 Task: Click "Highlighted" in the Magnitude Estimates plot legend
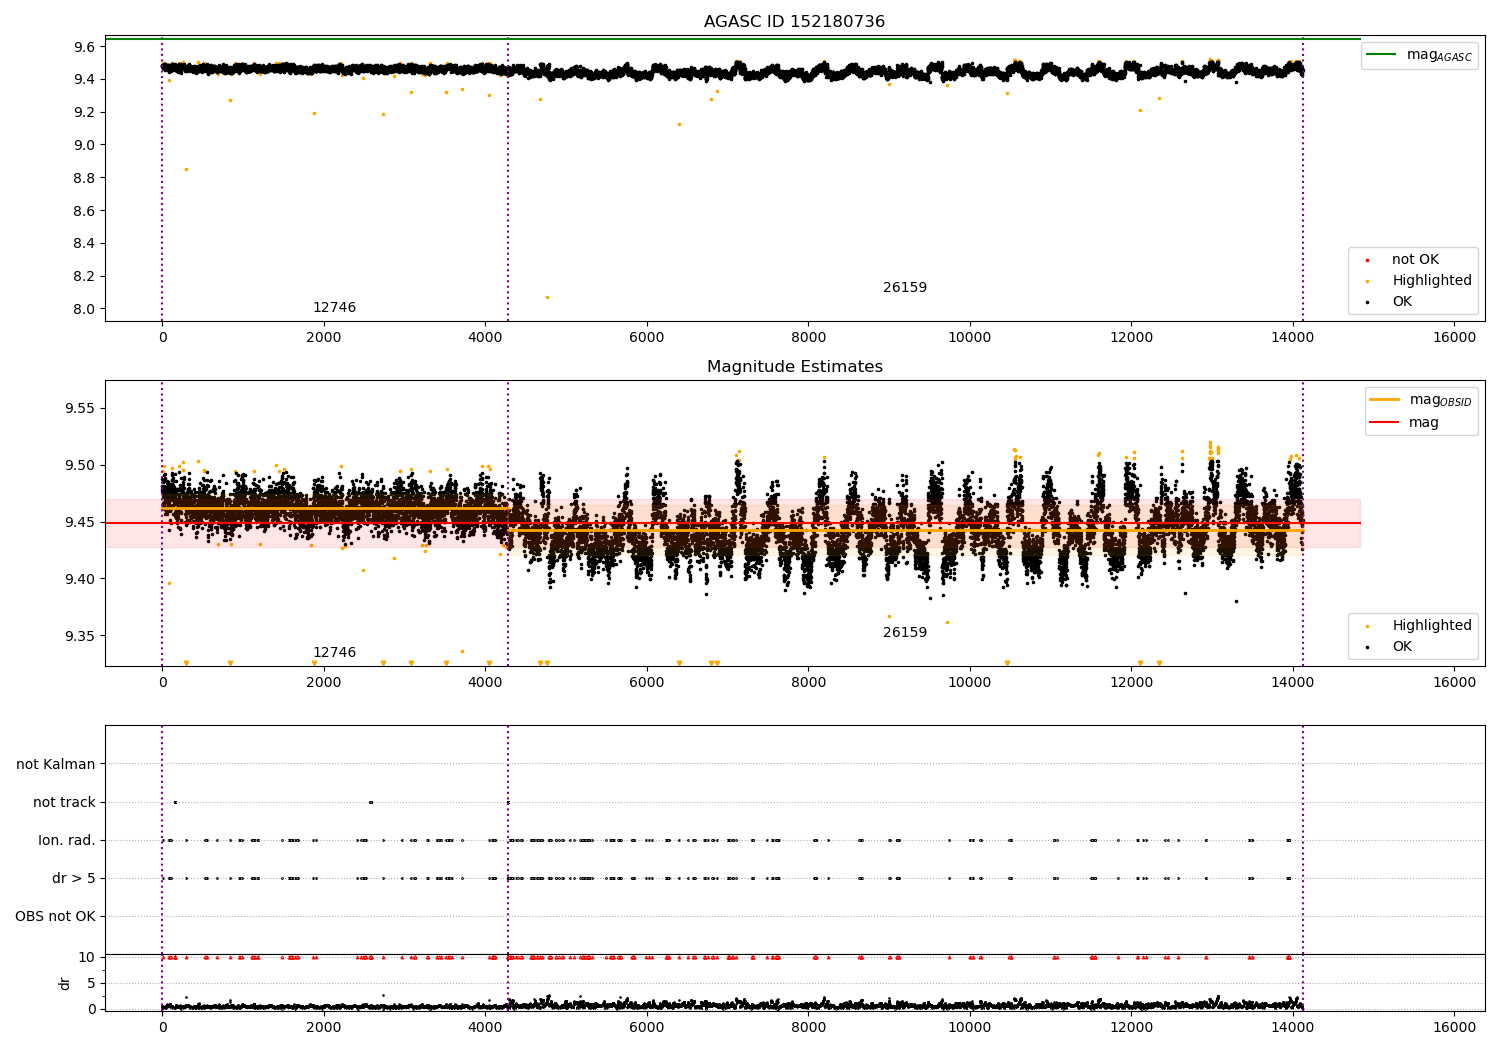pos(1432,626)
